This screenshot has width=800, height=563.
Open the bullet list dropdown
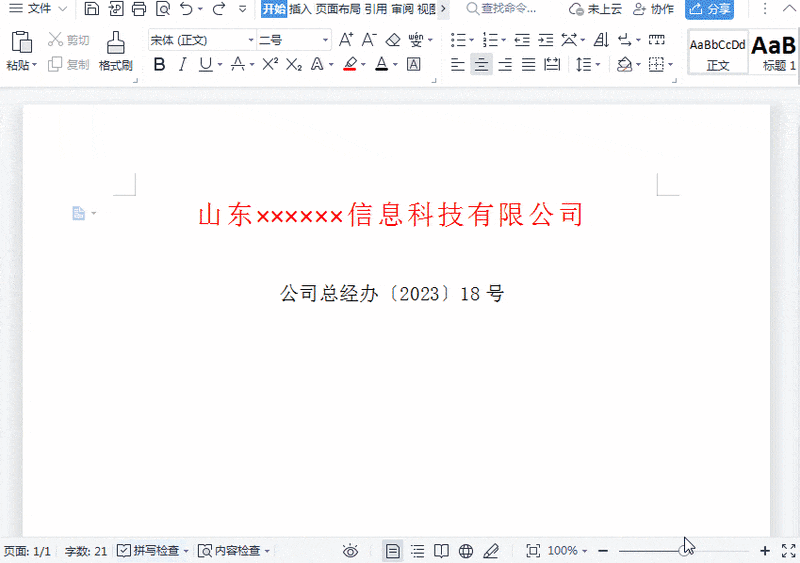(x=471, y=39)
